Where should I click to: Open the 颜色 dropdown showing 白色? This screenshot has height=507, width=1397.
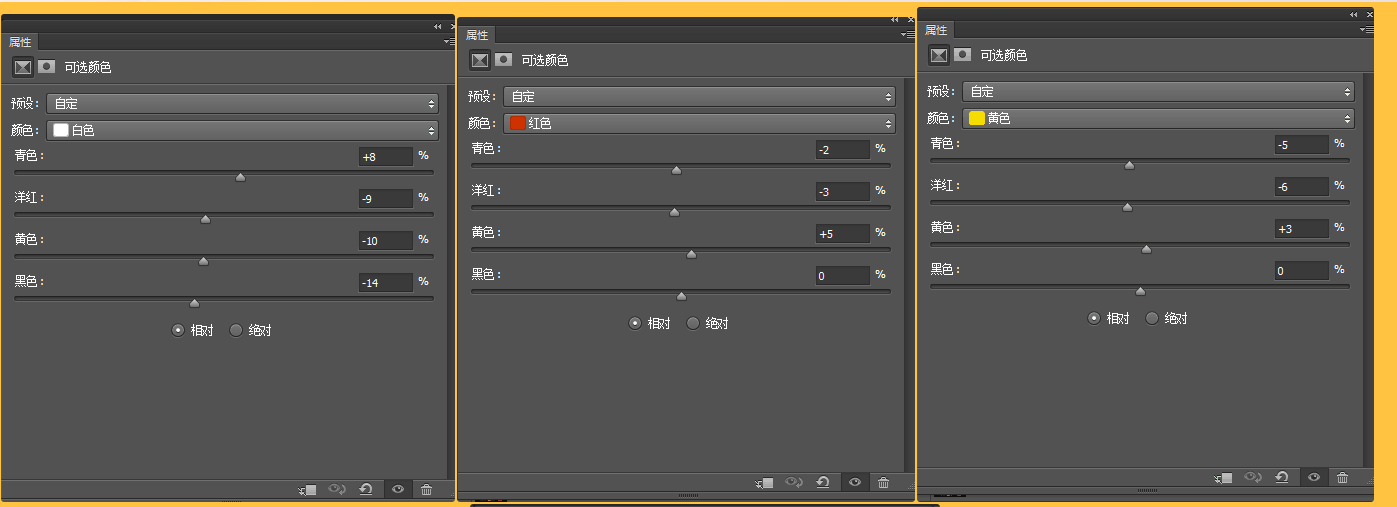(243, 130)
